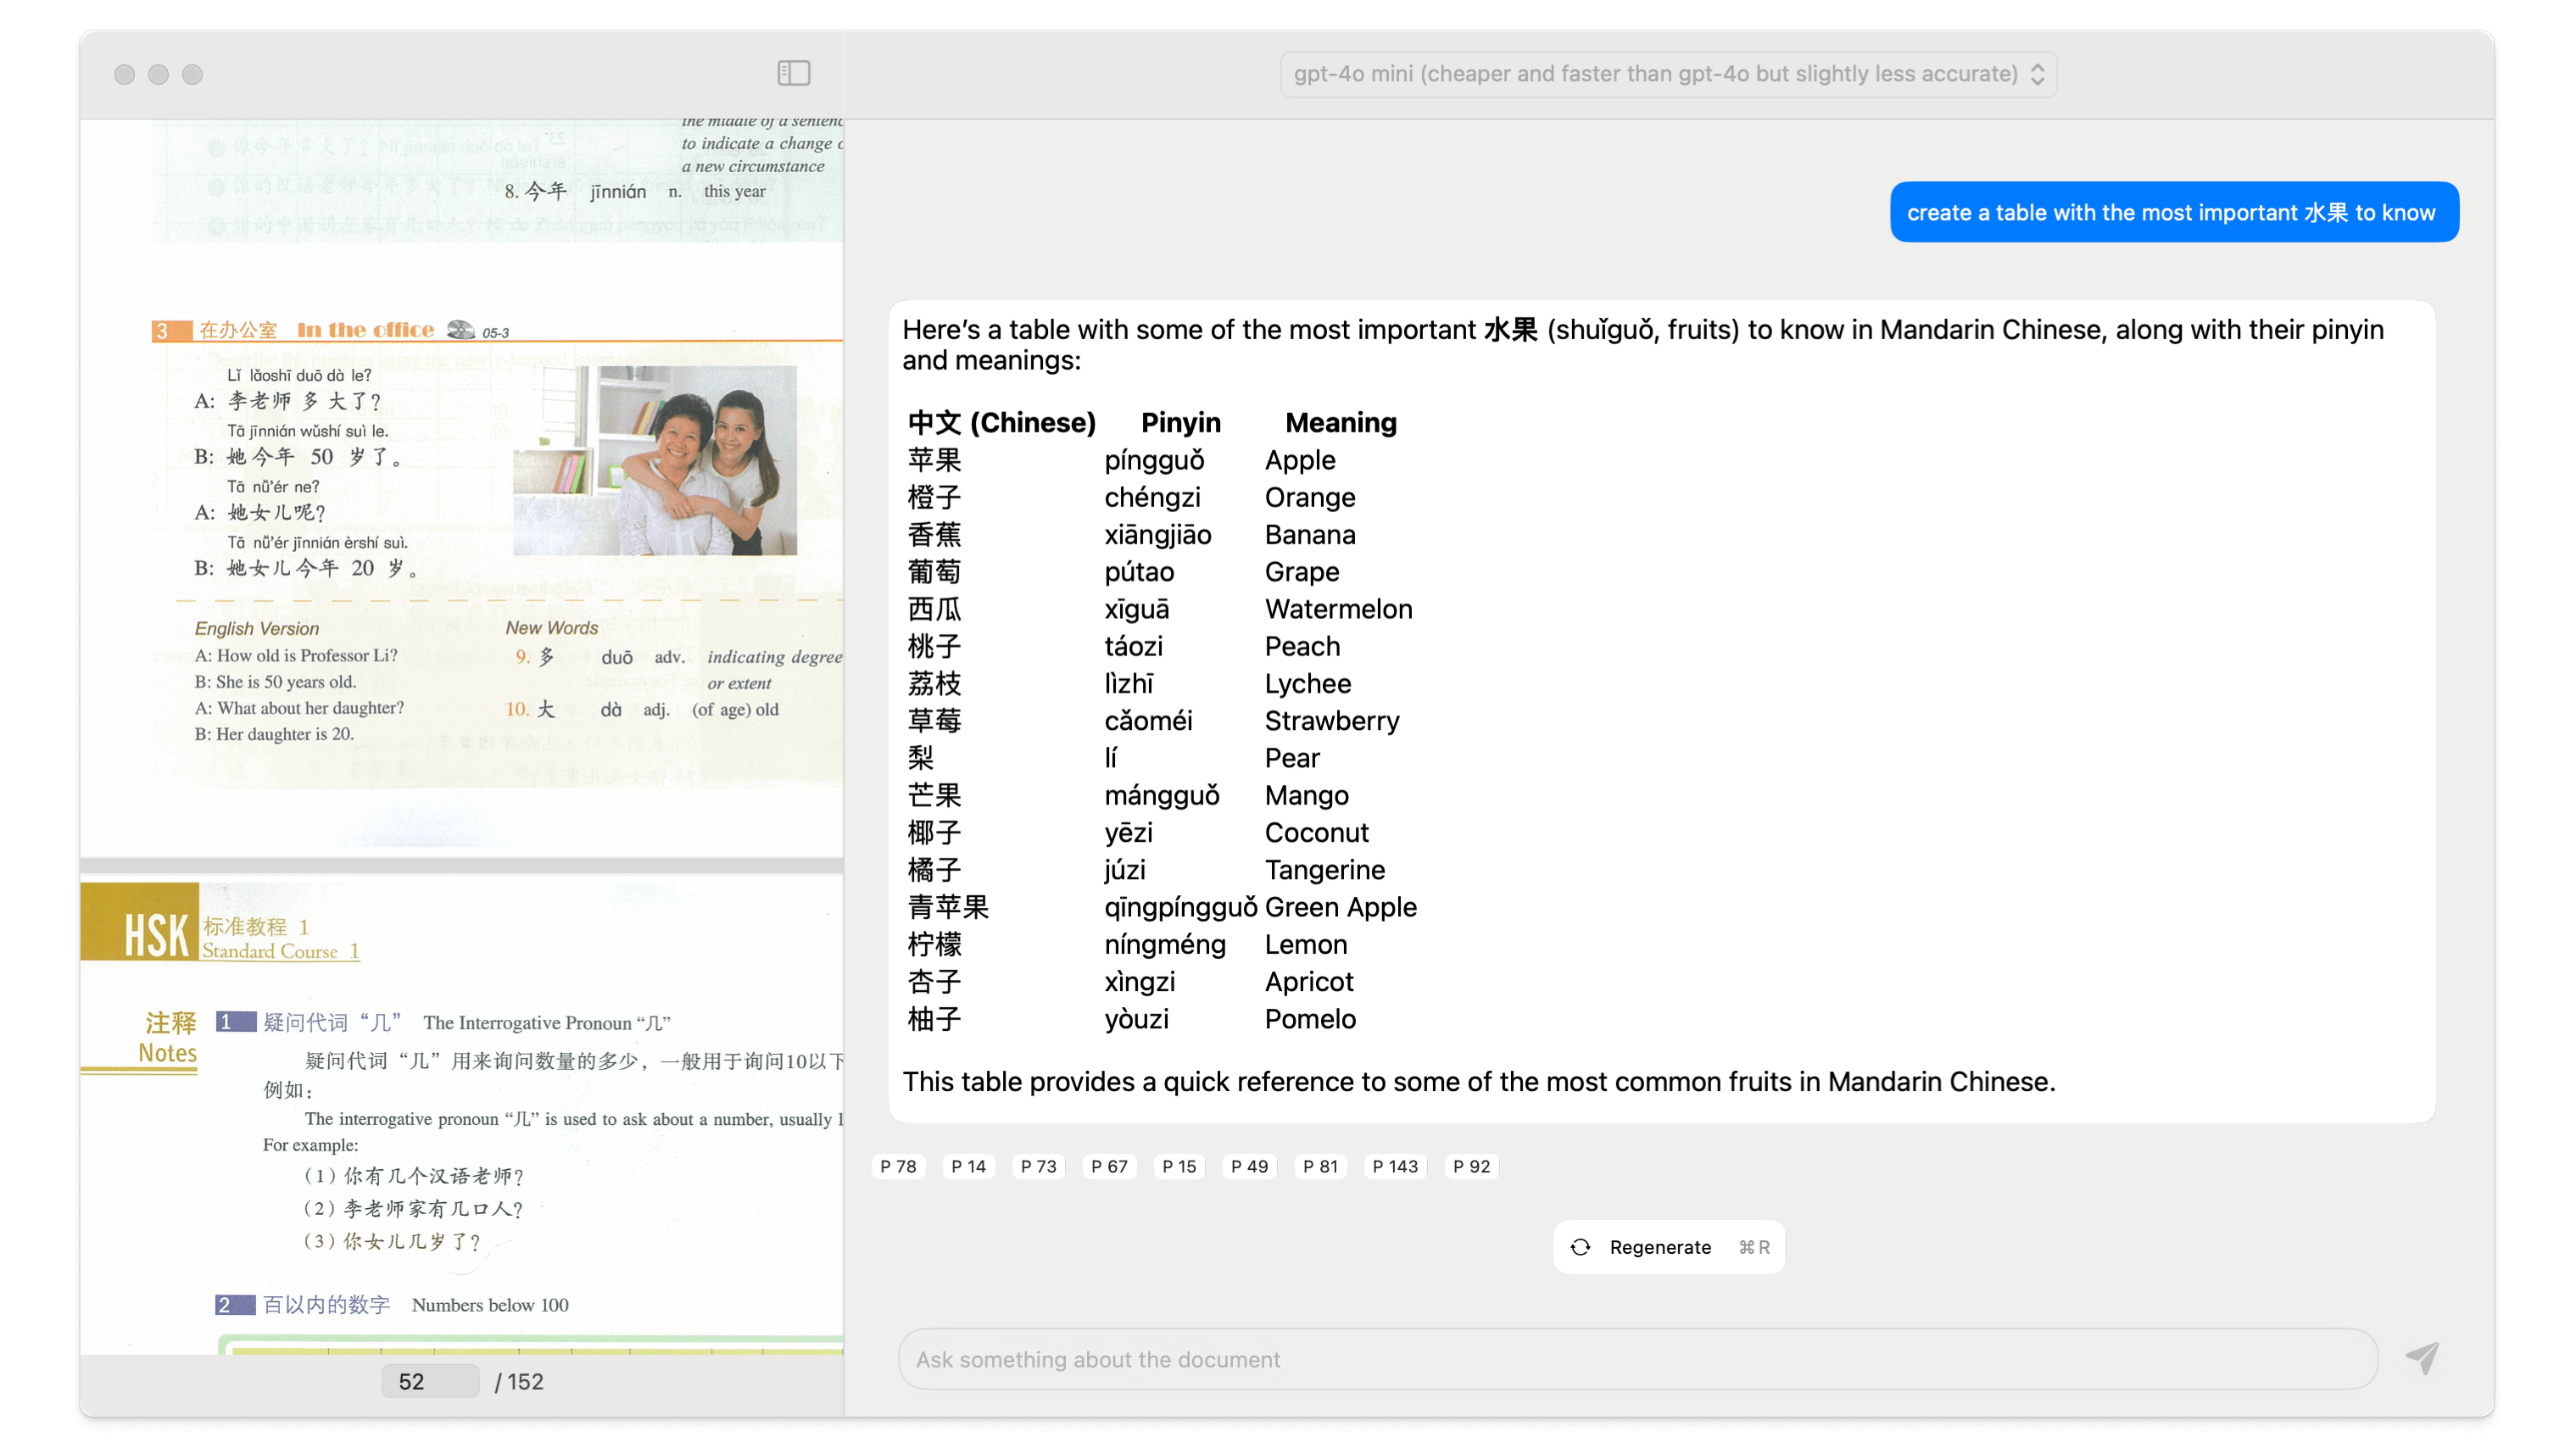The height and width of the screenshot is (1448, 2576).
Task: Open the gpt-4o mini model dropdown
Action: coord(1666,73)
